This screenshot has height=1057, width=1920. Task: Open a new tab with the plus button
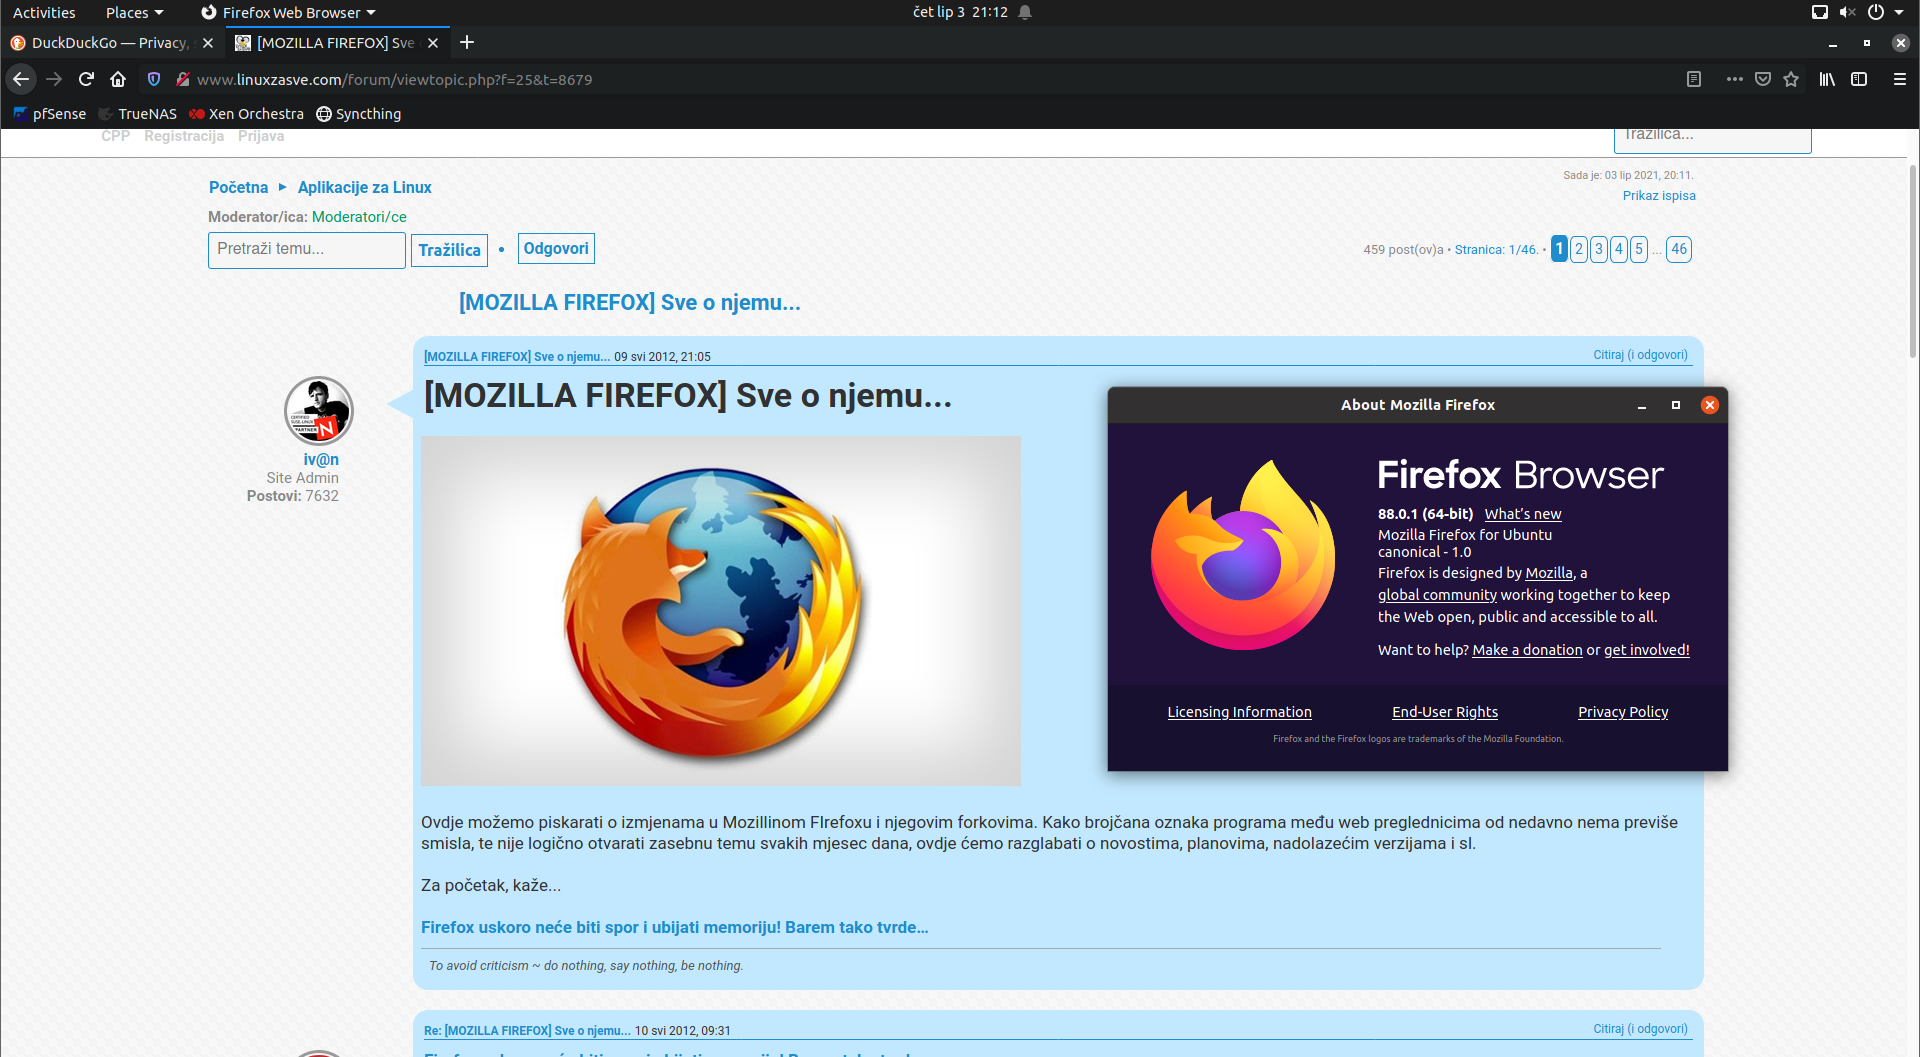coord(467,42)
